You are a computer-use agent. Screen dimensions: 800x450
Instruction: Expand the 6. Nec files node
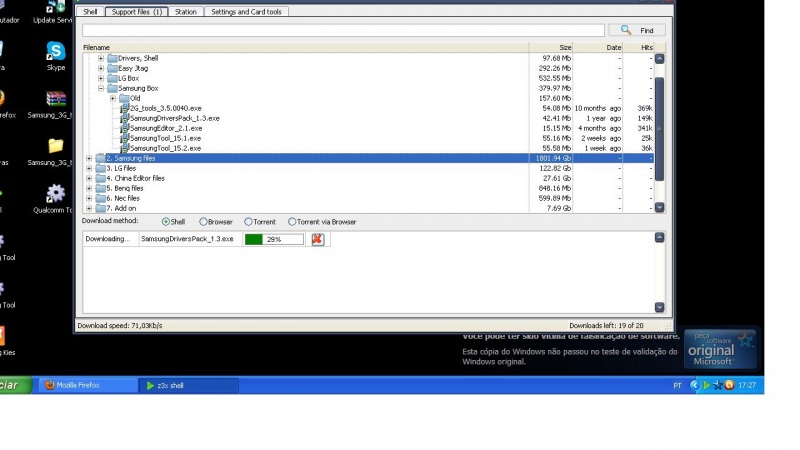tap(89, 198)
